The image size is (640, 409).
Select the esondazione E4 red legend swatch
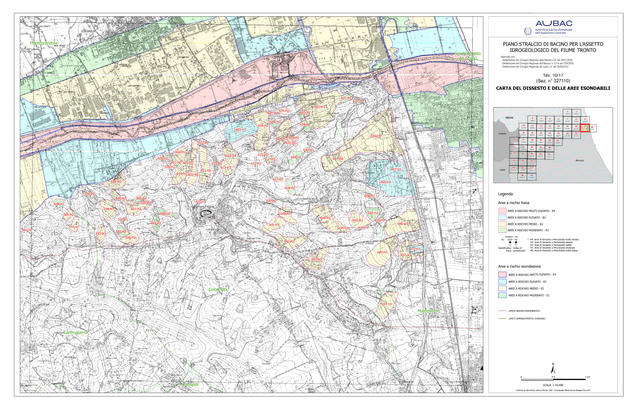(502, 275)
